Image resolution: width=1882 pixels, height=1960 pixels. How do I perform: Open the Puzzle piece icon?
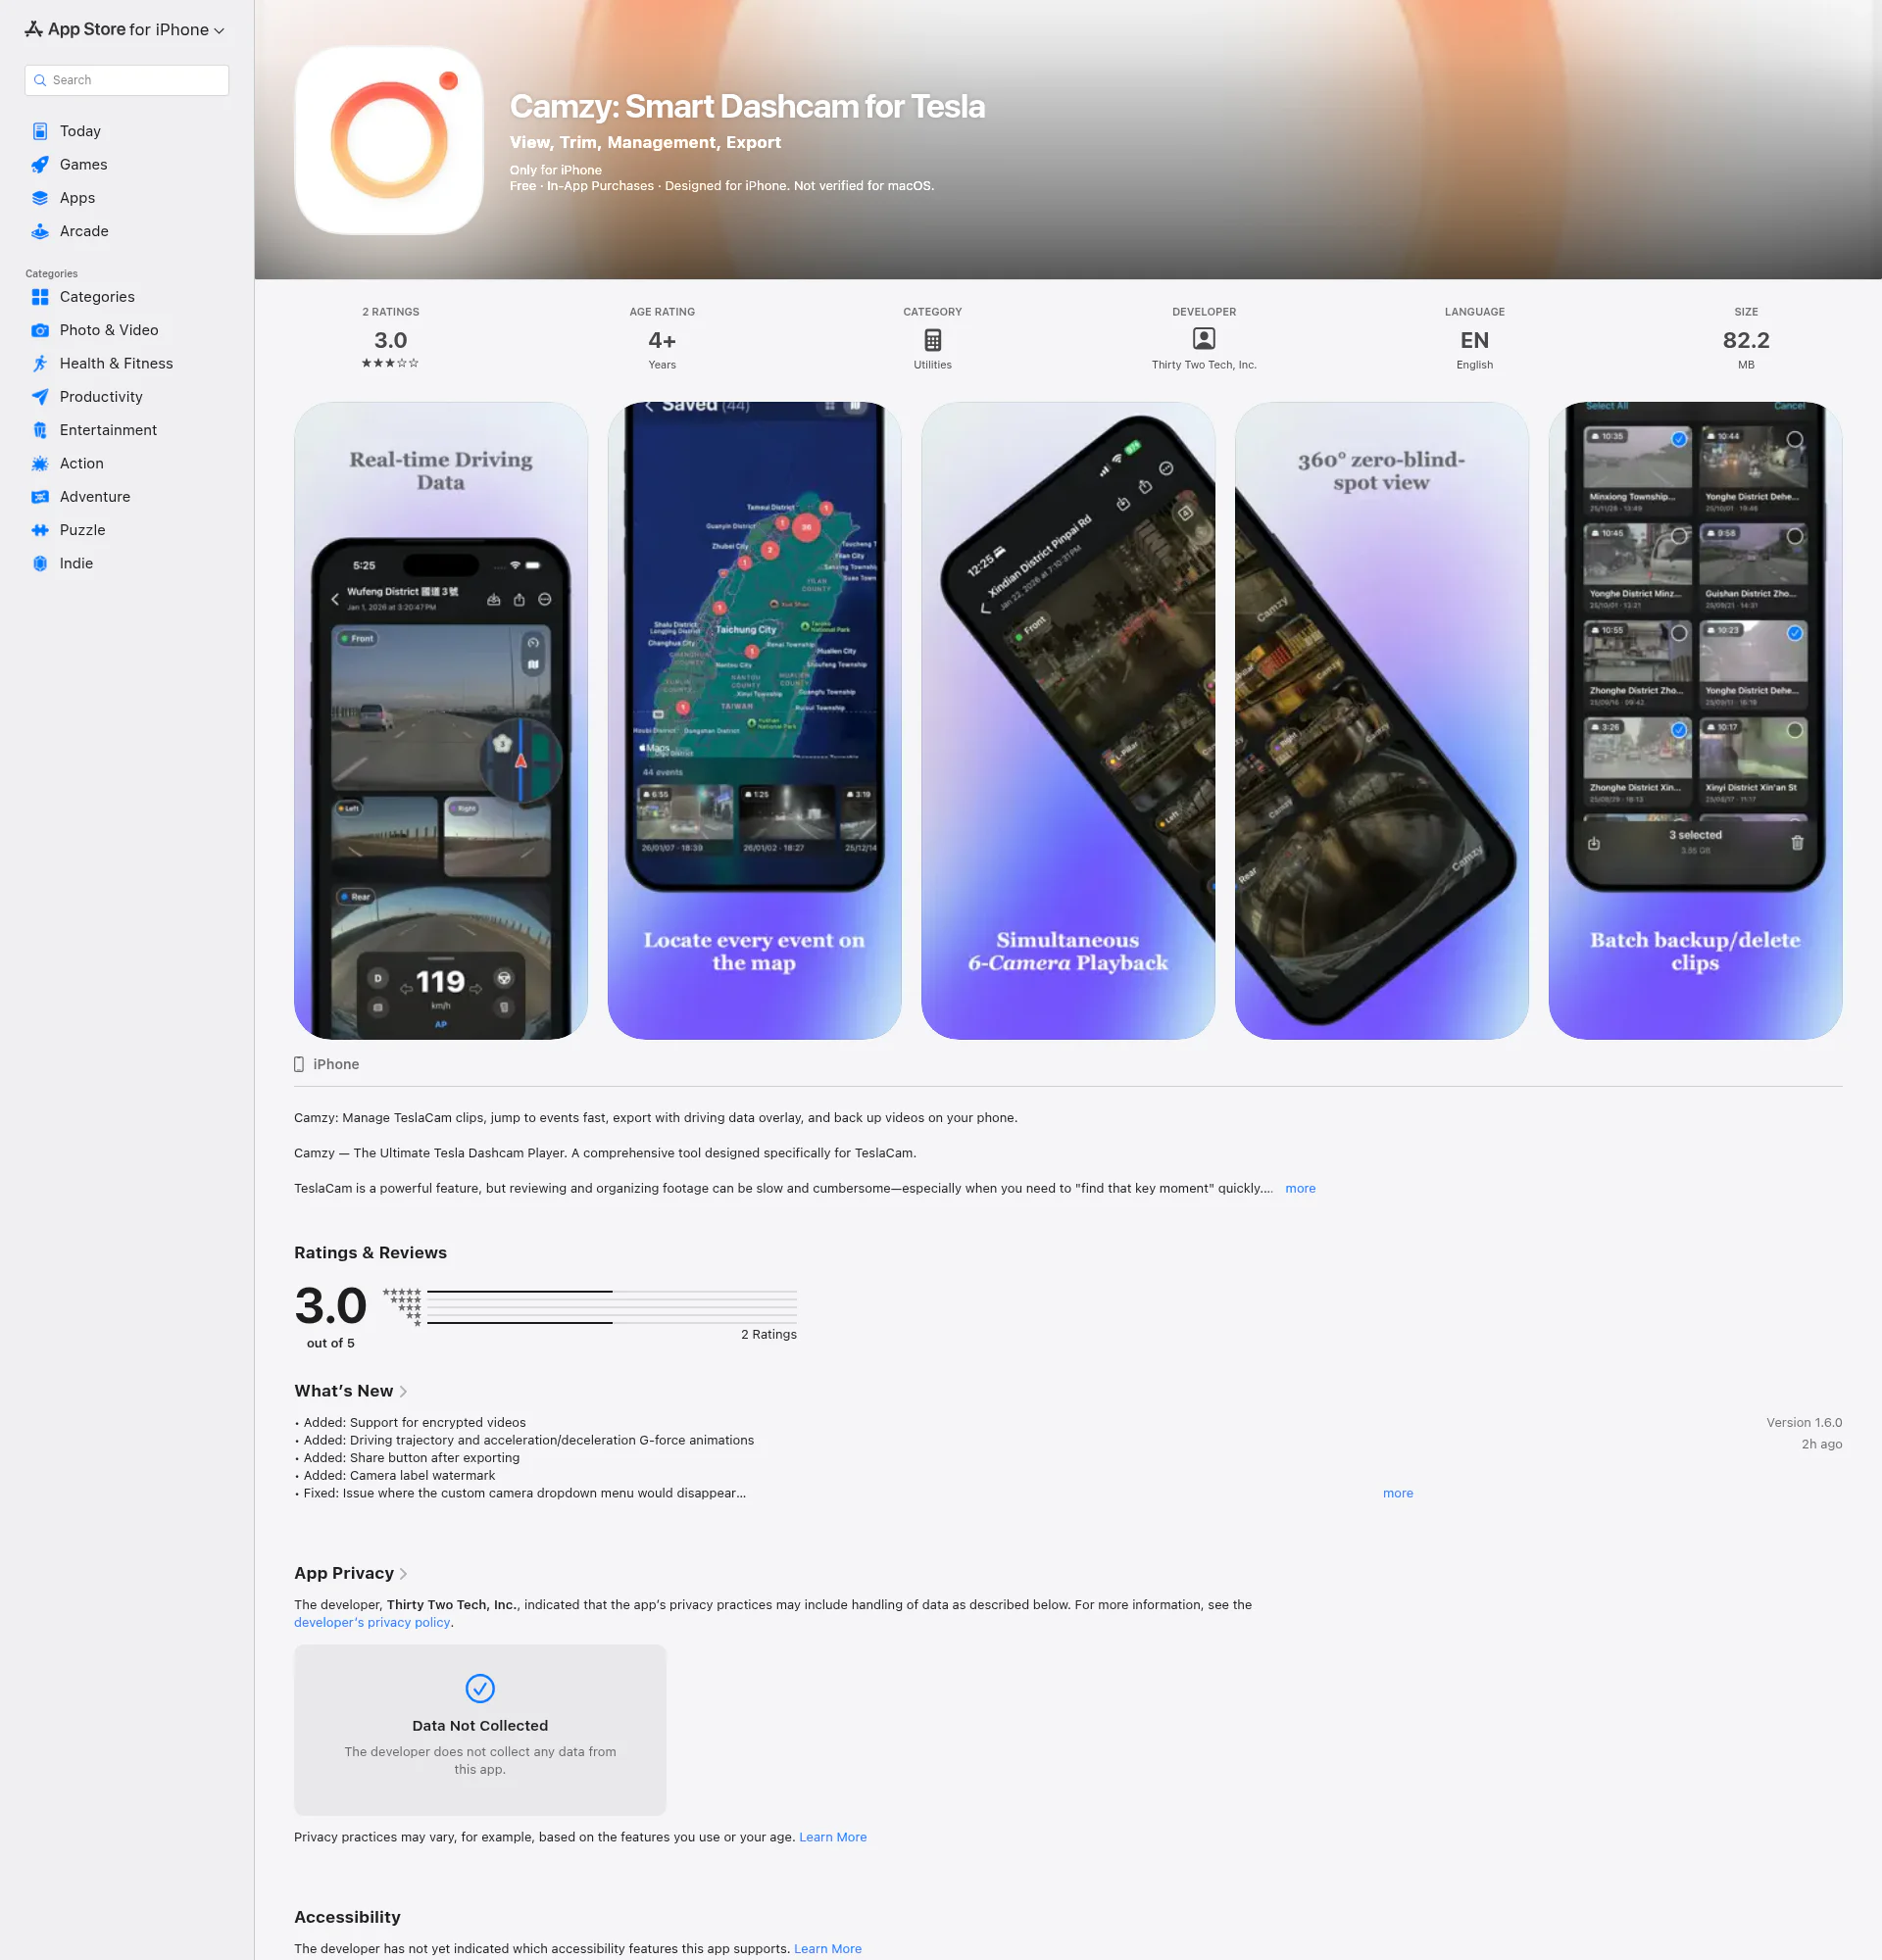[x=40, y=530]
